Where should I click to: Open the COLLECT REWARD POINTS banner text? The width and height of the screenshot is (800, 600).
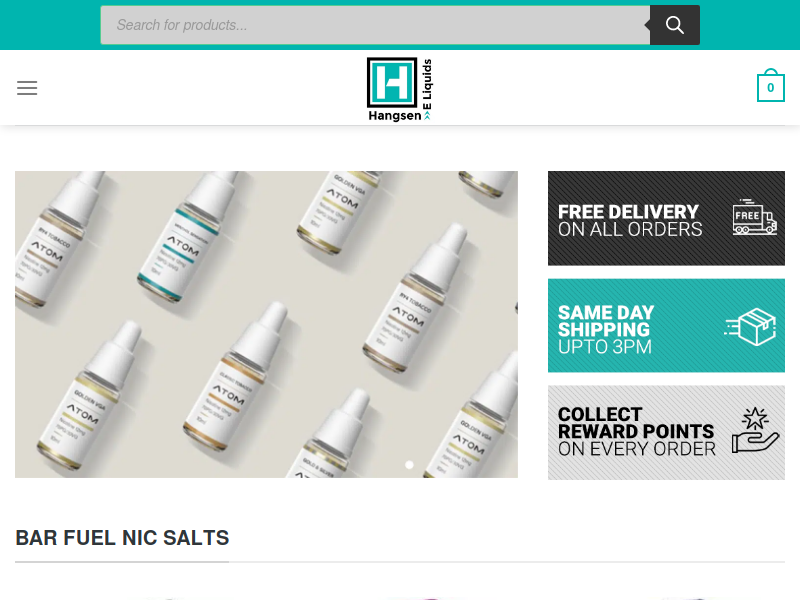pyautogui.click(x=636, y=432)
